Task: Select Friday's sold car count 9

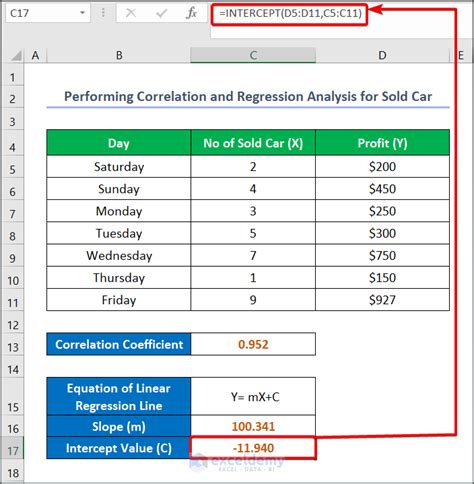Action: tap(253, 300)
